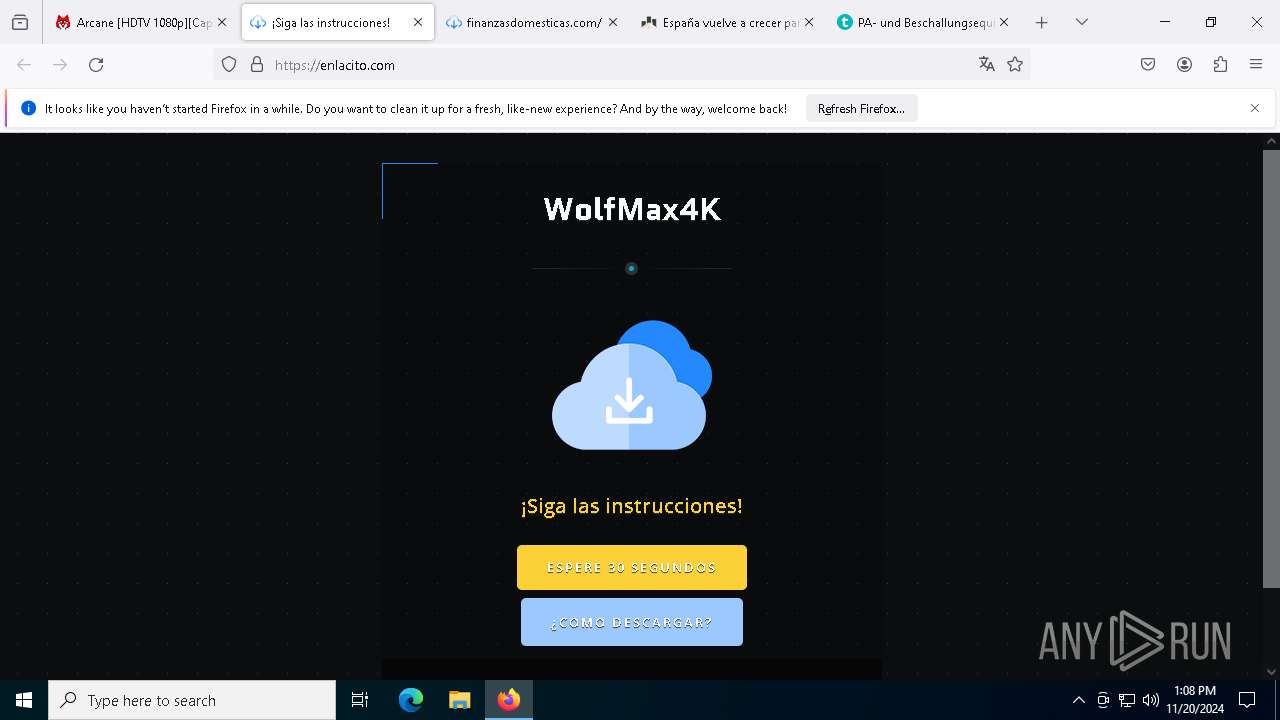Reload the current page
Viewport: 1280px width, 720px height.
(x=96, y=65)
